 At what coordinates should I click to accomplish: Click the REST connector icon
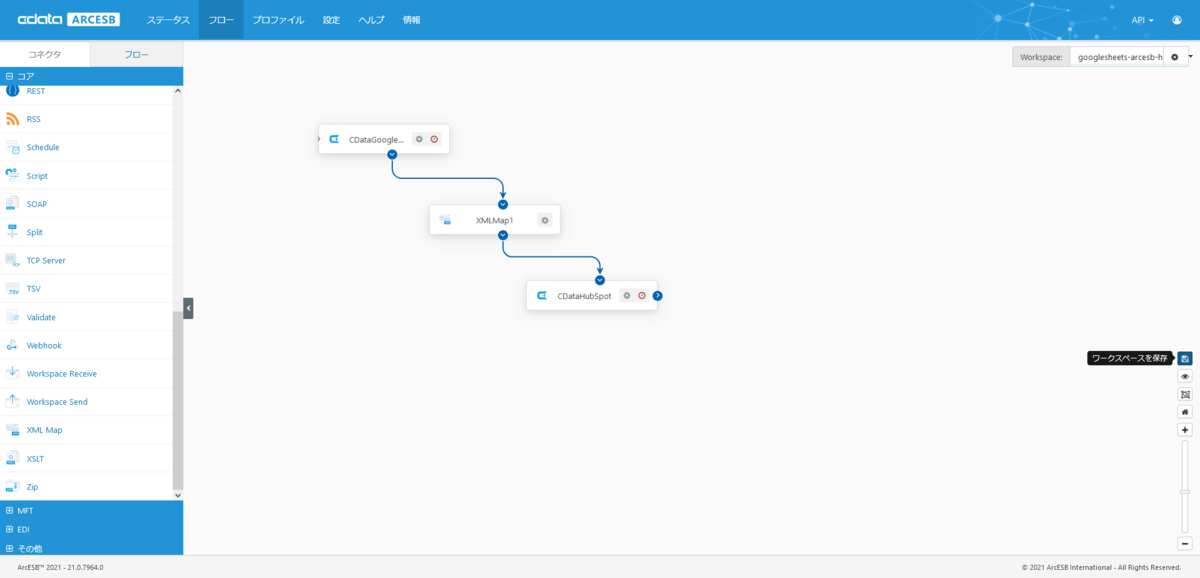point(13,91)
